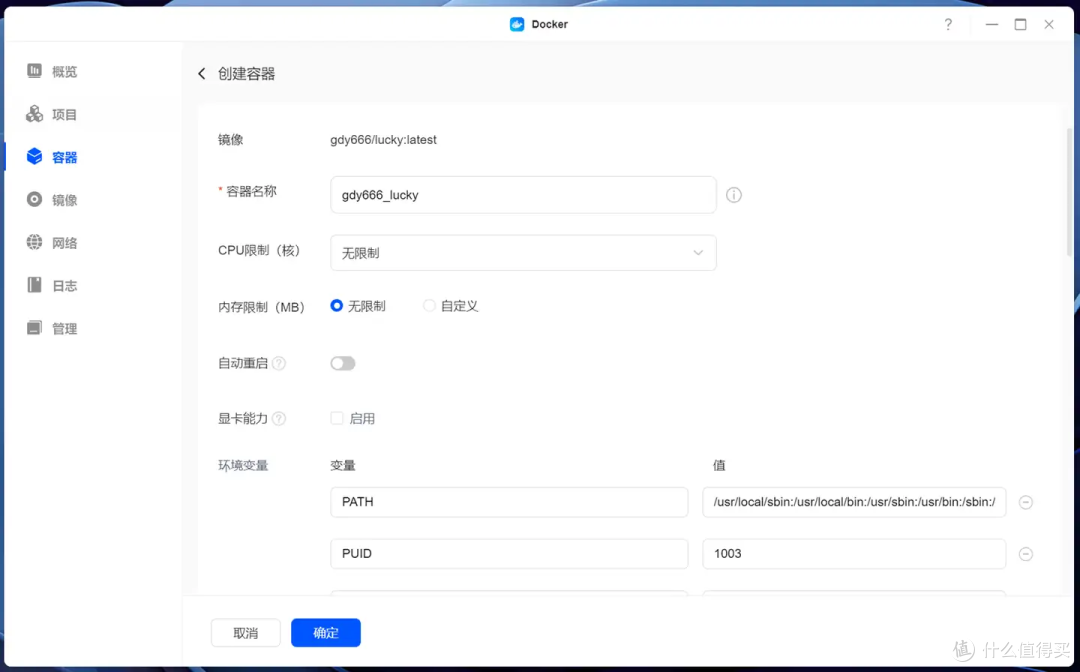This screenshot has height=672, width=1080.
Task: Click the PATH variable name field
Action: [509, 502]
